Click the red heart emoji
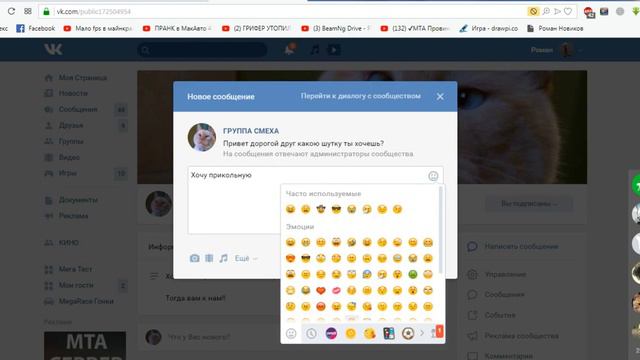Image resolution: width=640 pixels, height=360 pixels. coord(321,291)
